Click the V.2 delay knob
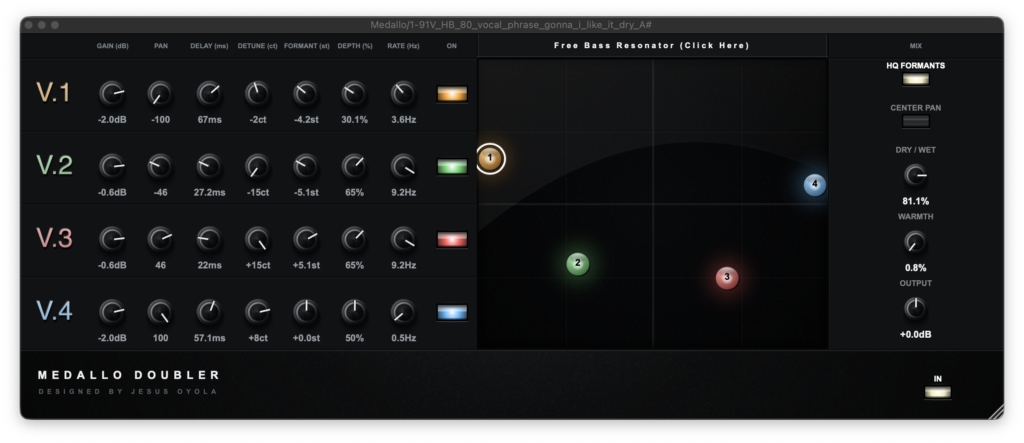Screen dimensions: 1024x443 pyautogui.click(x=209, y=167)
